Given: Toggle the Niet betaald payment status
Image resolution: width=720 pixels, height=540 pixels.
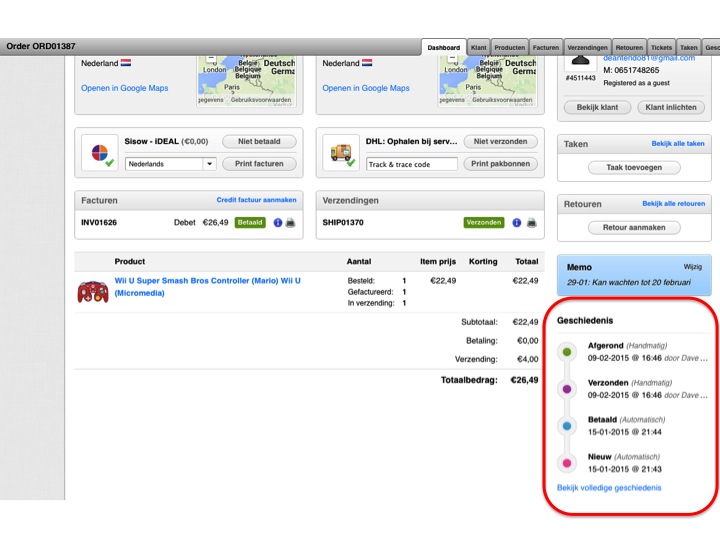Looking at the screenshot, I should click(259, 142).
